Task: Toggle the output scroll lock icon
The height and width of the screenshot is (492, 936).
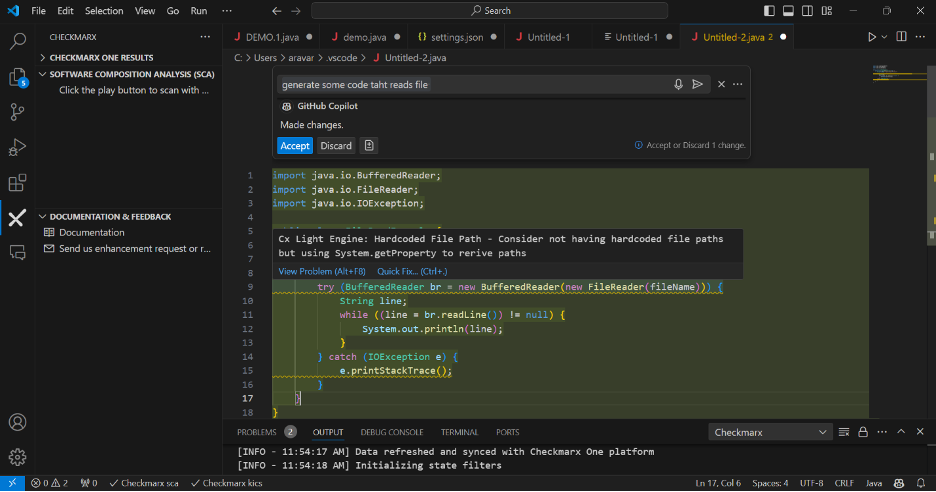Action: click(x=862, y=432)
